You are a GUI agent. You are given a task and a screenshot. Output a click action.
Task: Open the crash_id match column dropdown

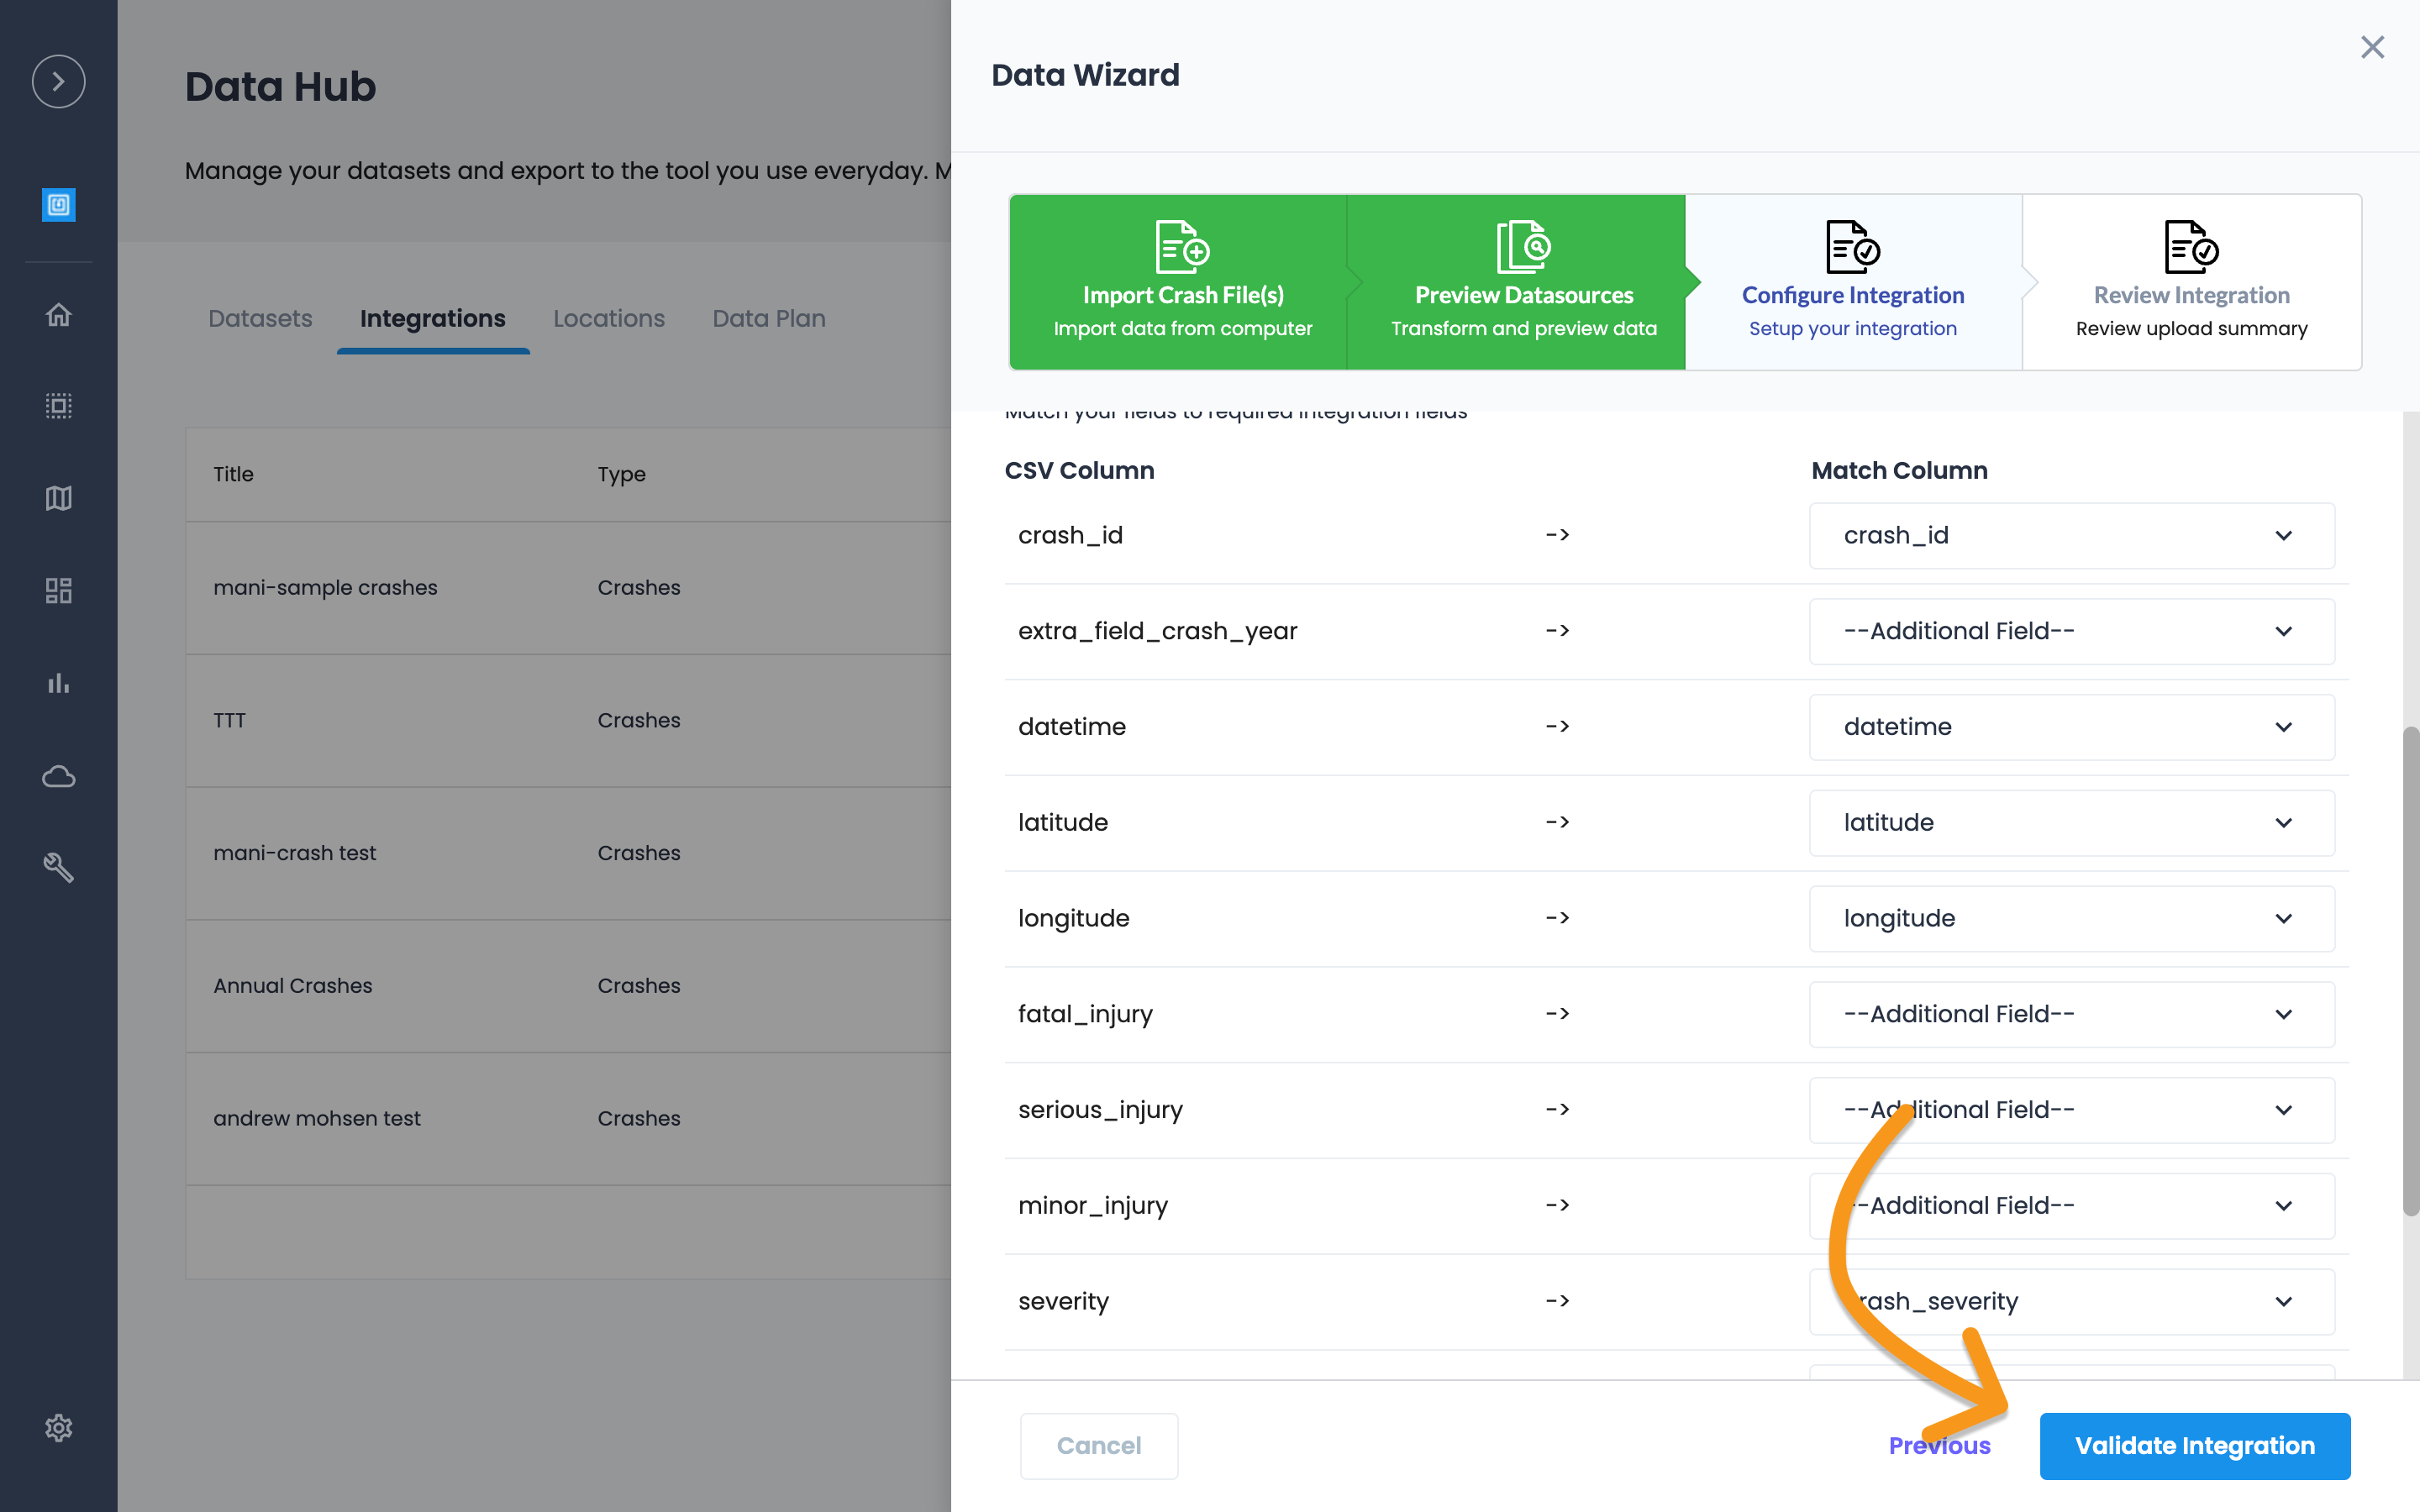[2071, 536]
